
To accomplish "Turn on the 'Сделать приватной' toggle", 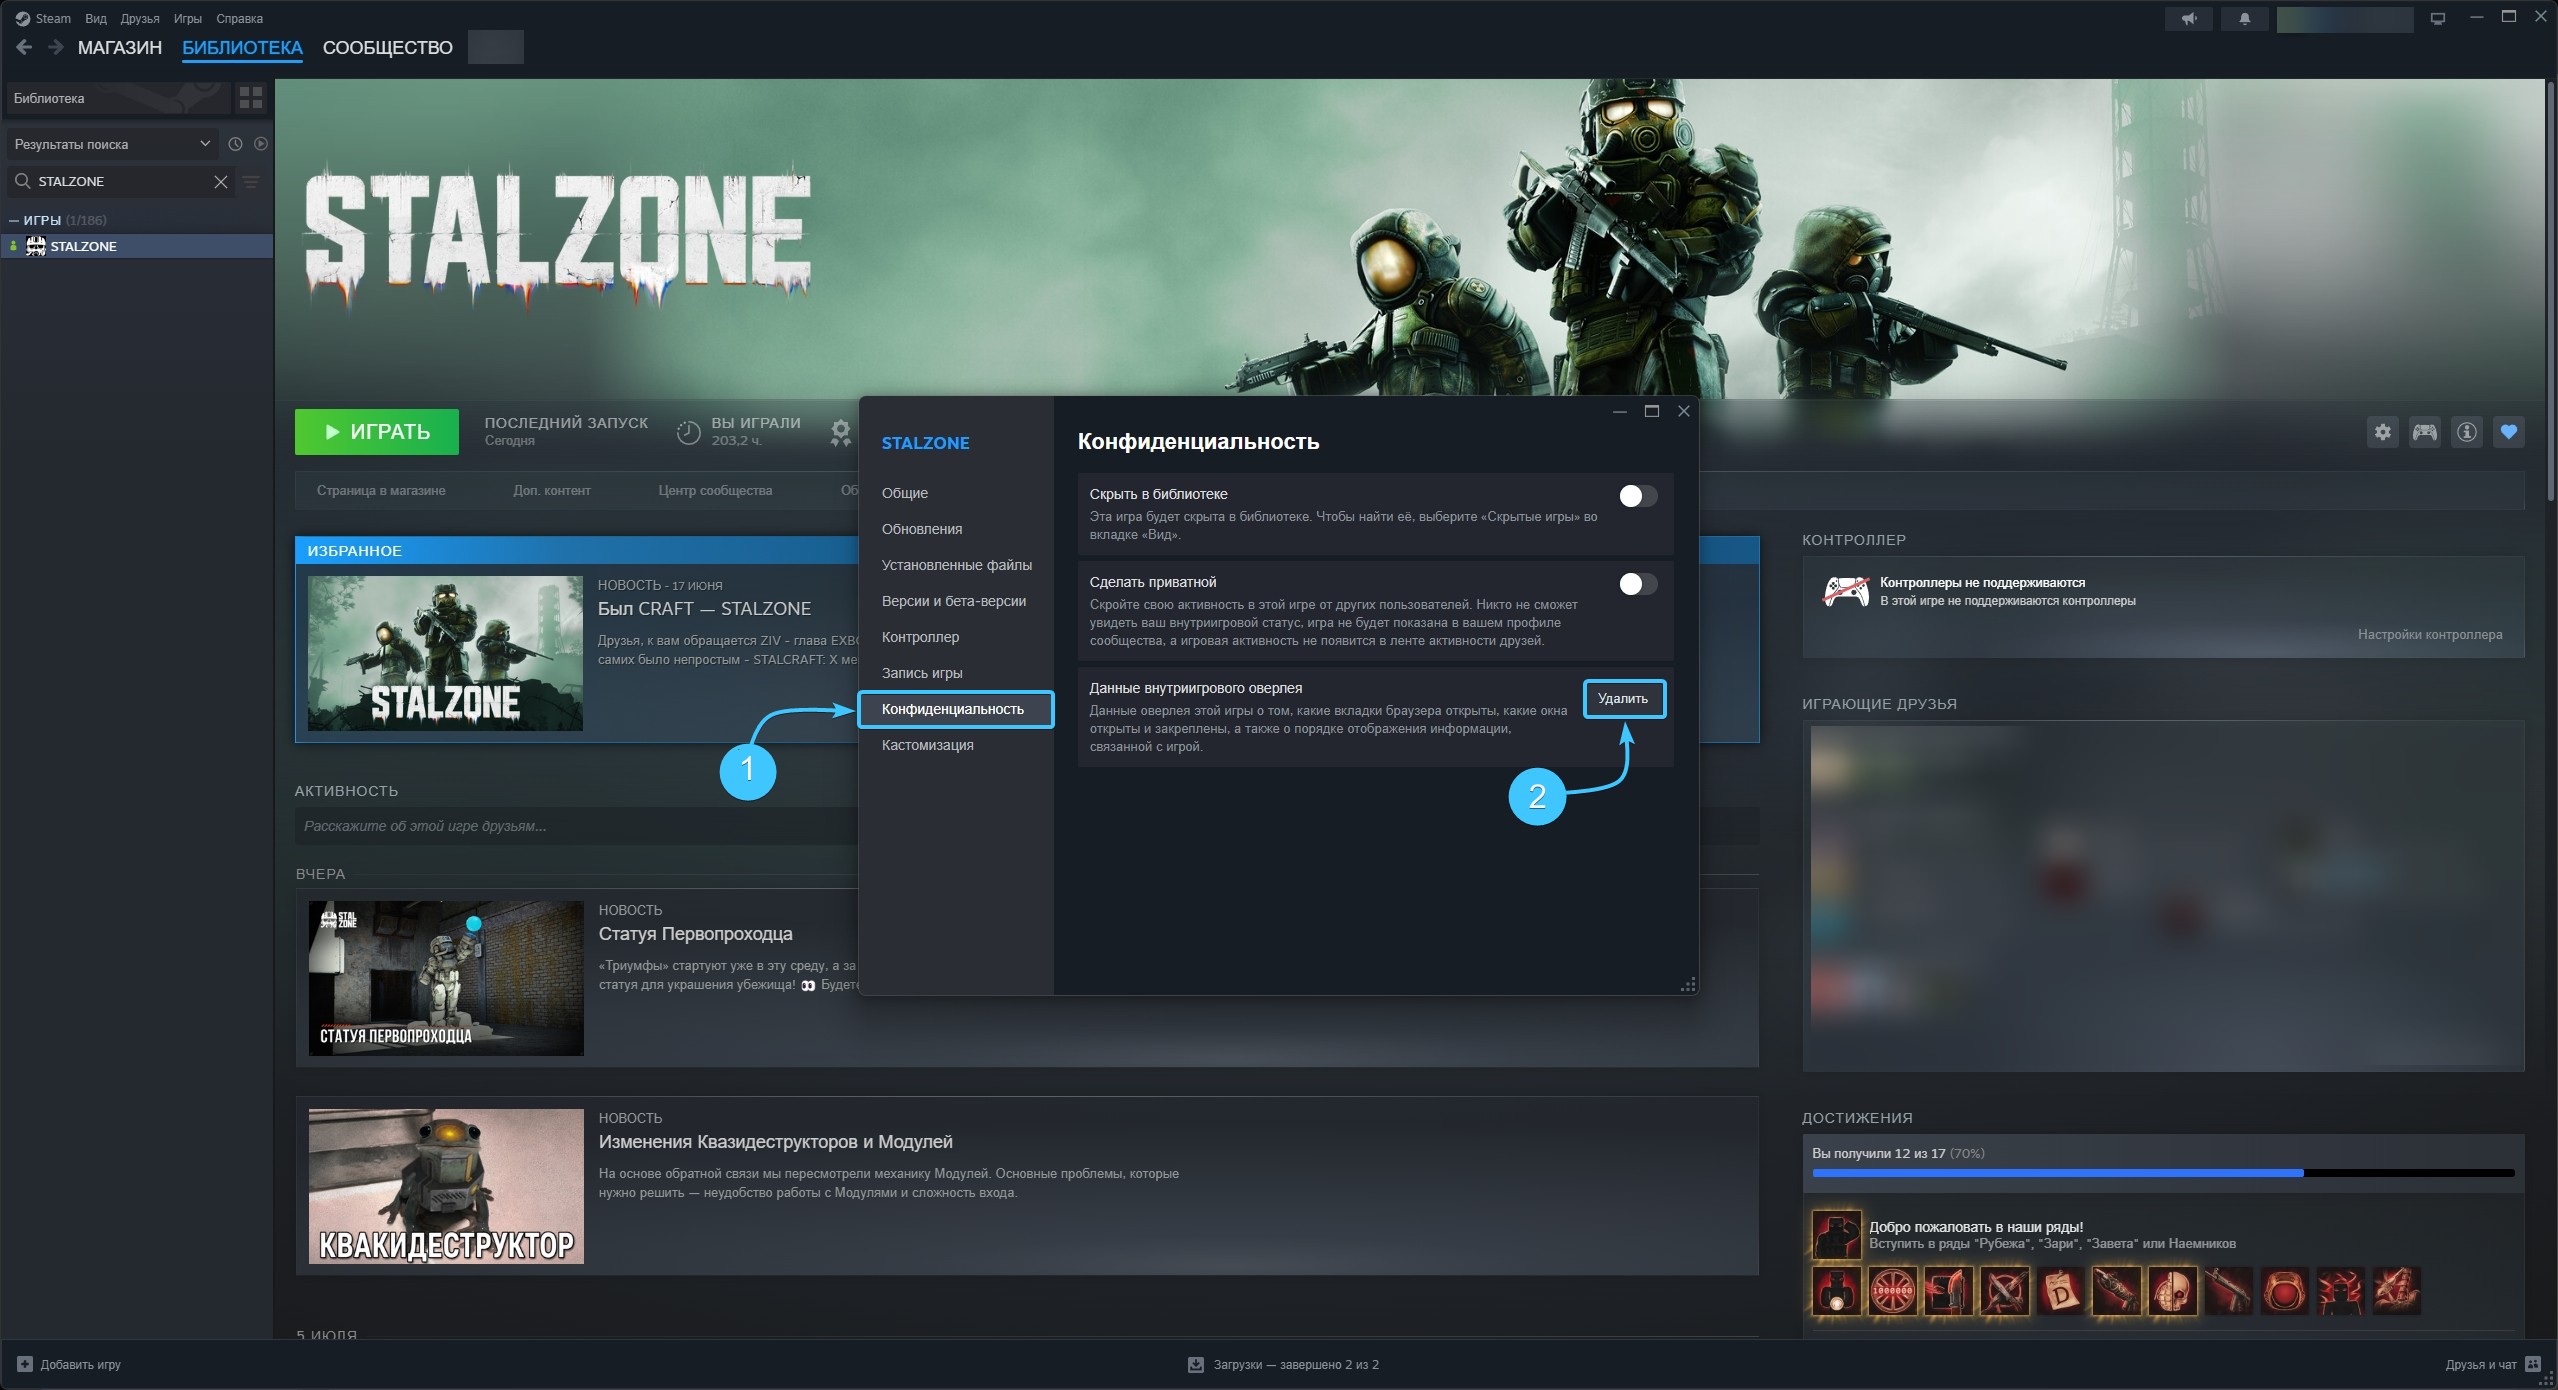I will point(1637,584).
